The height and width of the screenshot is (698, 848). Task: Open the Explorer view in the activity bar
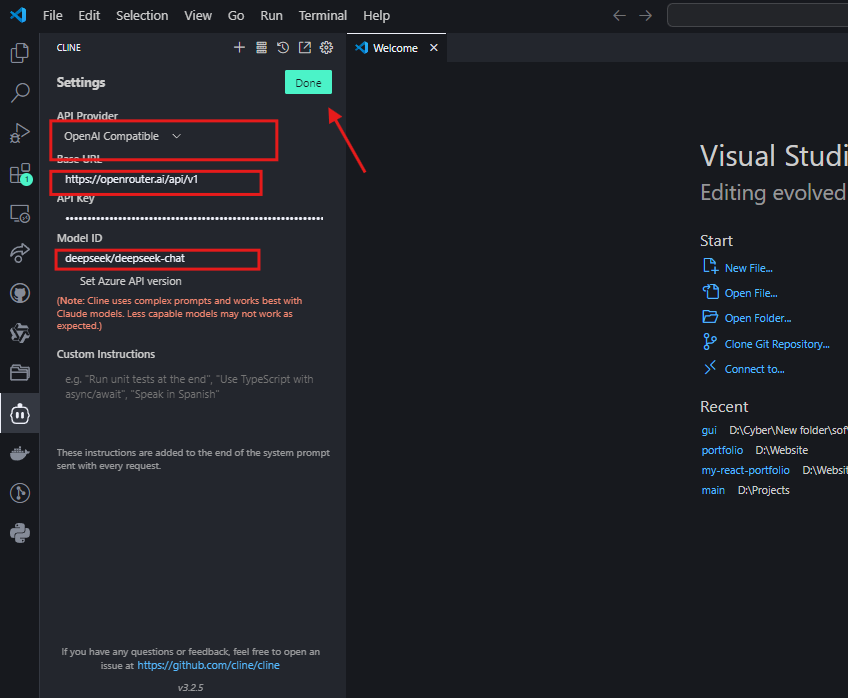19,53
